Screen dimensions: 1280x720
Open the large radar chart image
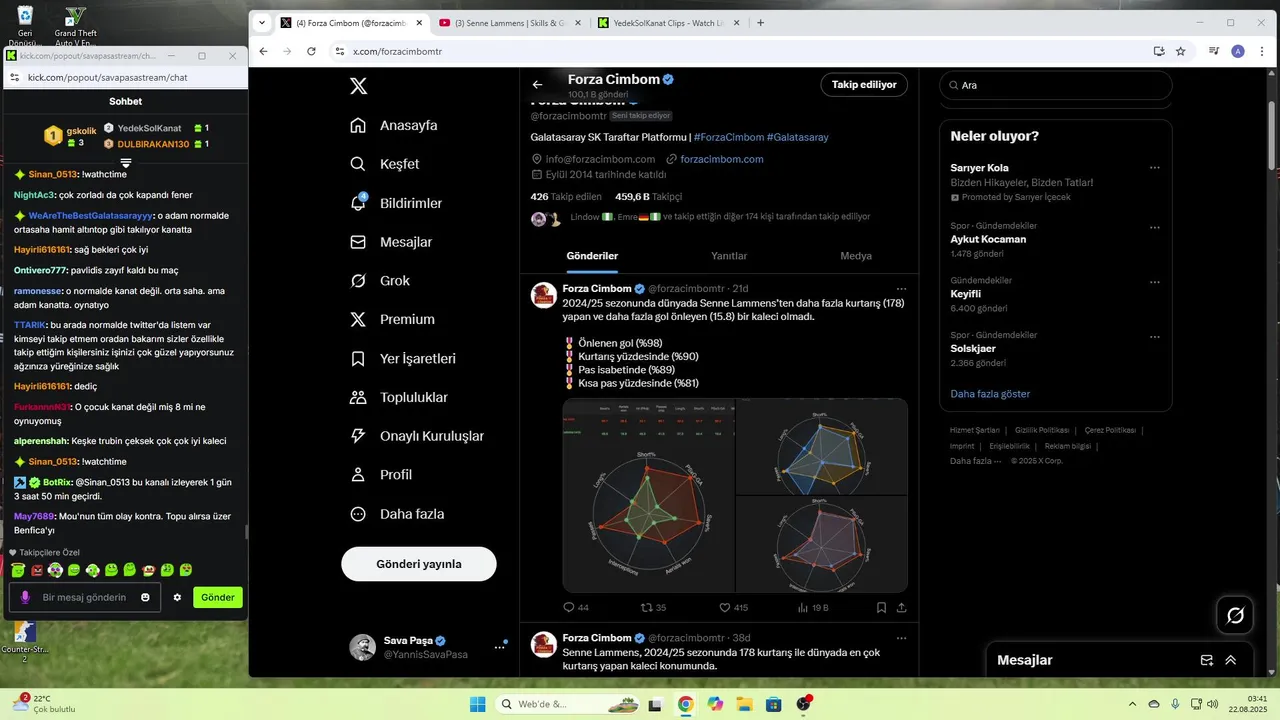click(x=648, y=495)
